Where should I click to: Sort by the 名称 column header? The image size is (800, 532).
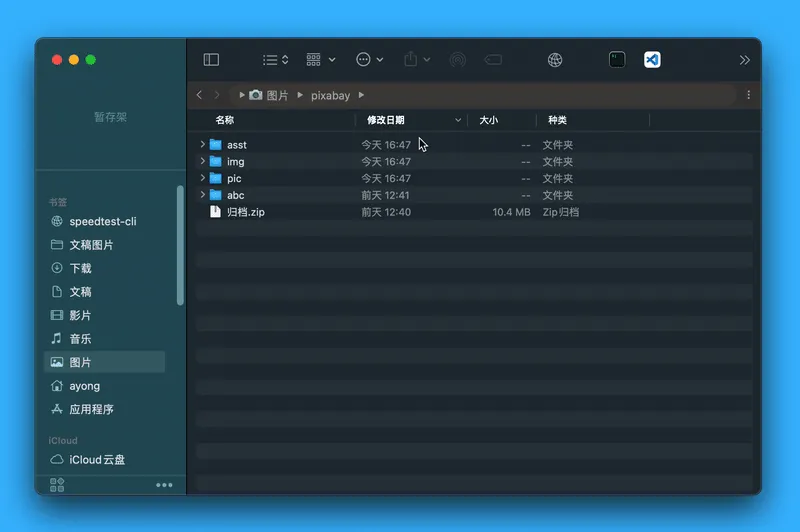pos(224,120)
